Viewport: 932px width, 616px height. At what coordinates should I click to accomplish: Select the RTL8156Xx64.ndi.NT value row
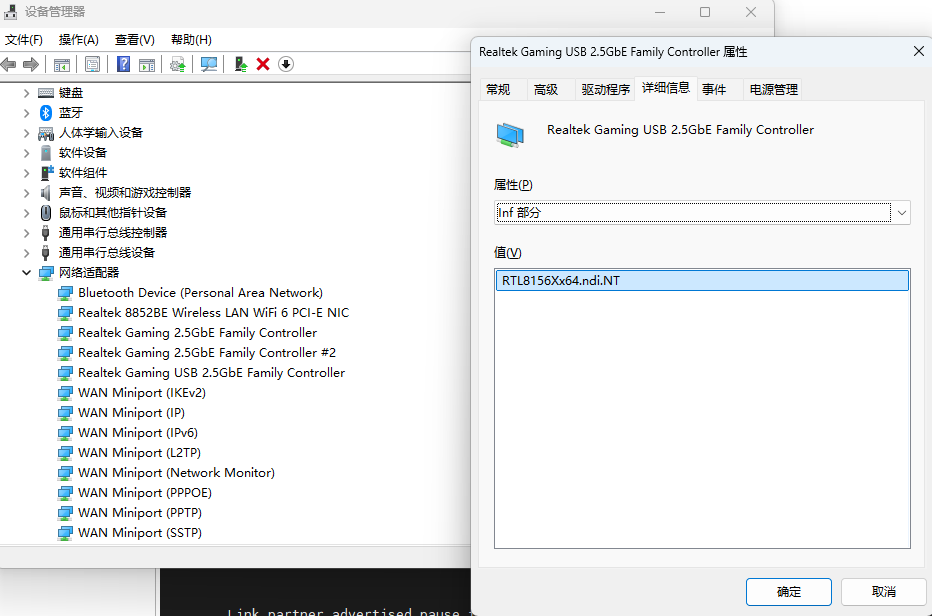point(702,281)
